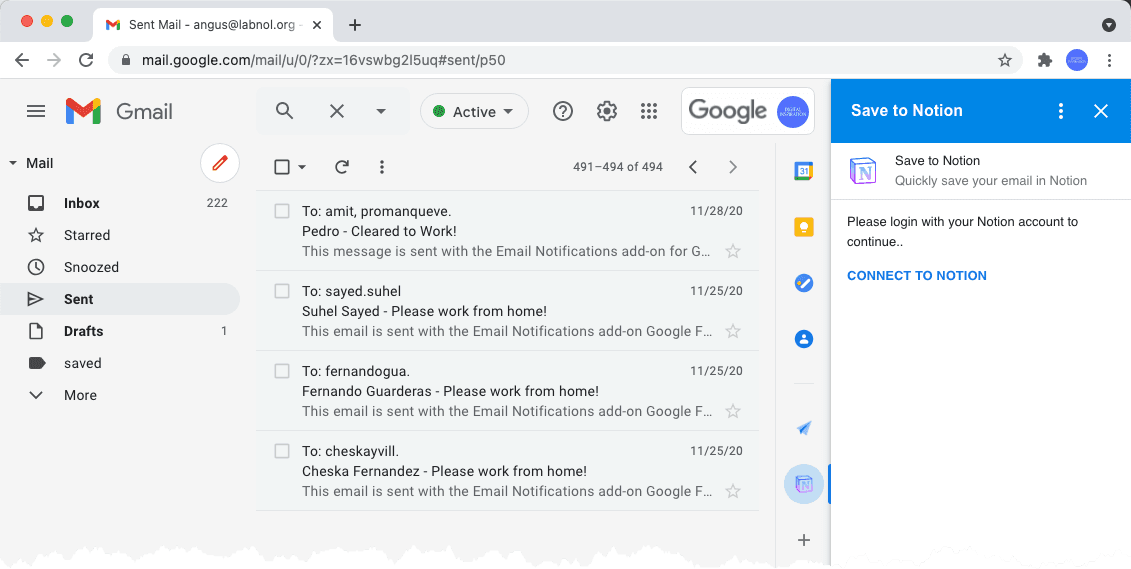Click the Save to Notion add-on icon in side rail

[804, 484]
